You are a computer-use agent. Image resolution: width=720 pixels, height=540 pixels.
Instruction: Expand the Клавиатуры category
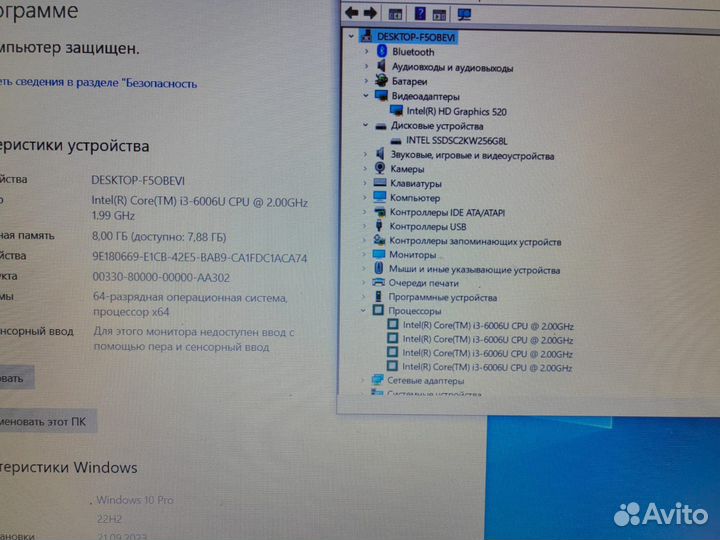pyautogui.click(x=365, y=183)
